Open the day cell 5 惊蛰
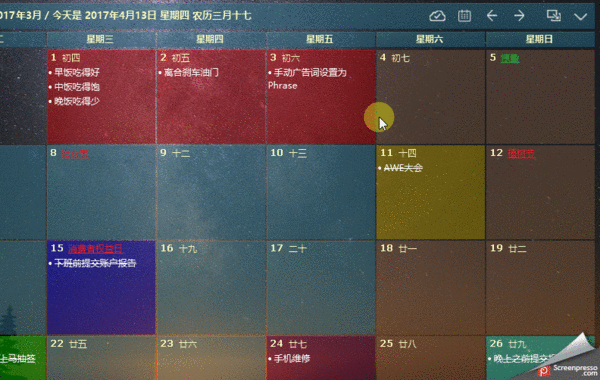 [540, 97]
